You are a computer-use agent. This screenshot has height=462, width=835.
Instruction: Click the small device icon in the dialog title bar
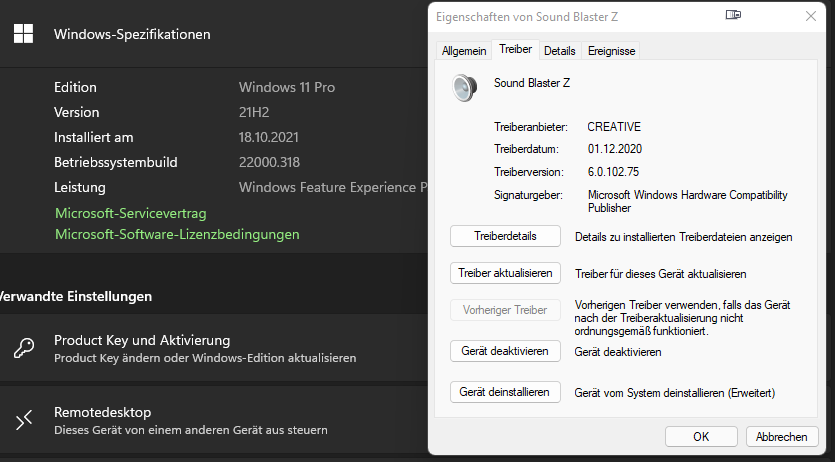click(x=733, y=15)
